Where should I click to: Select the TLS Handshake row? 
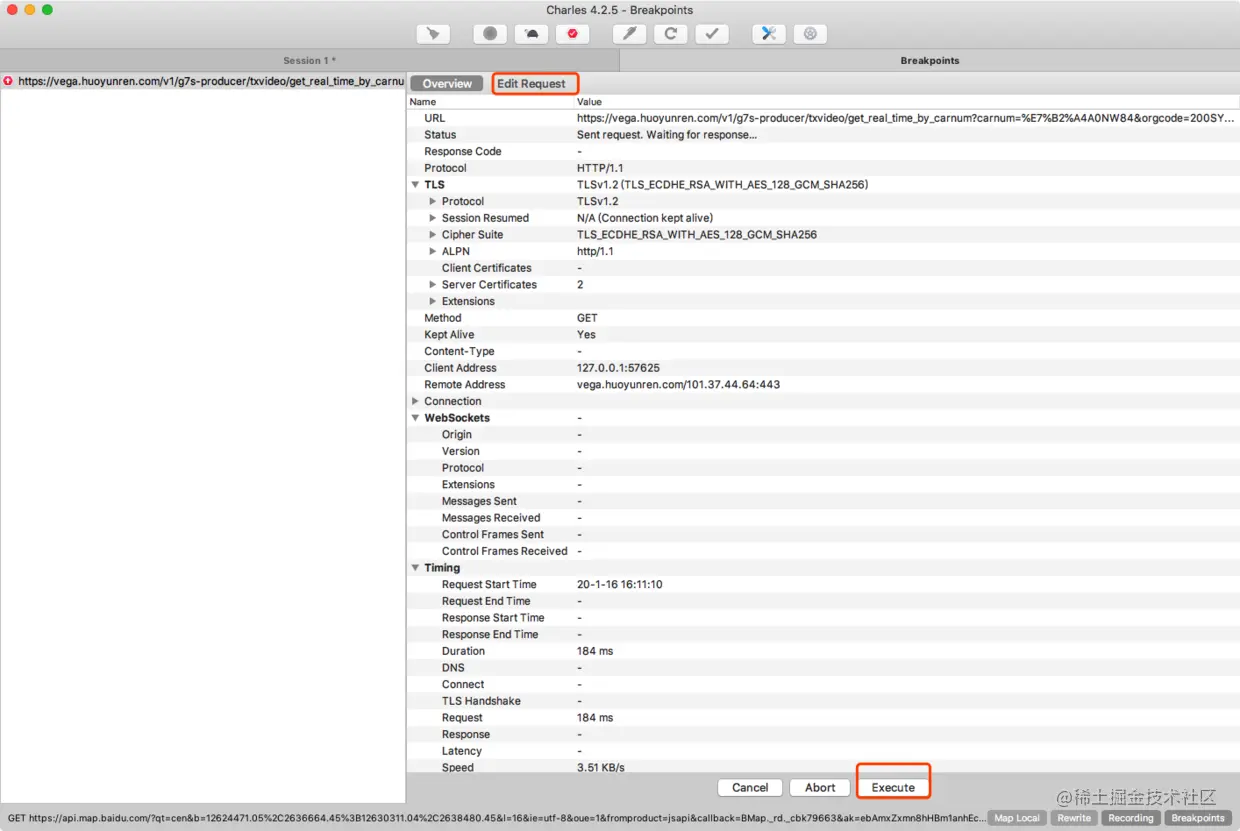tap(823, 701)
